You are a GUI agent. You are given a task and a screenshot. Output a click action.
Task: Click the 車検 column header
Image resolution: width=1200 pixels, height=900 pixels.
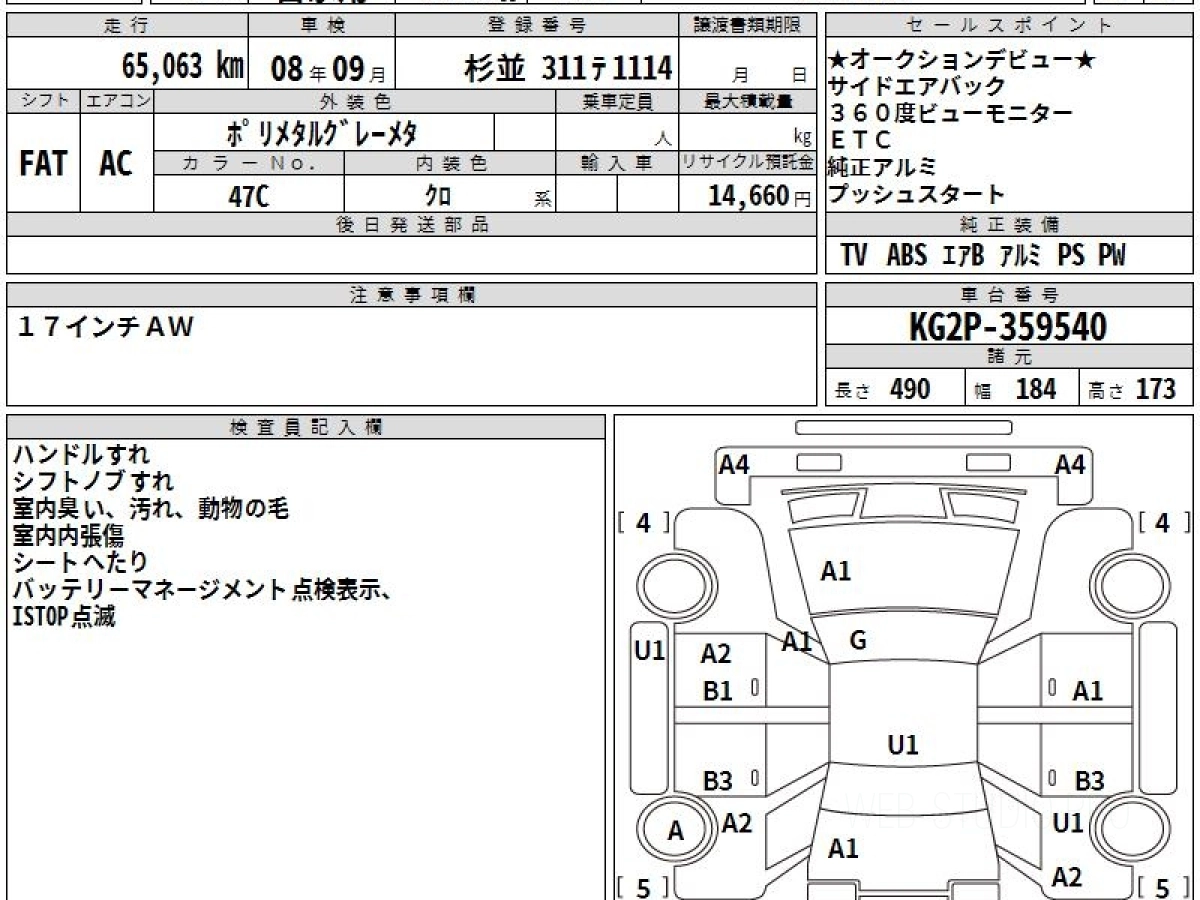[x=321, y=26]
